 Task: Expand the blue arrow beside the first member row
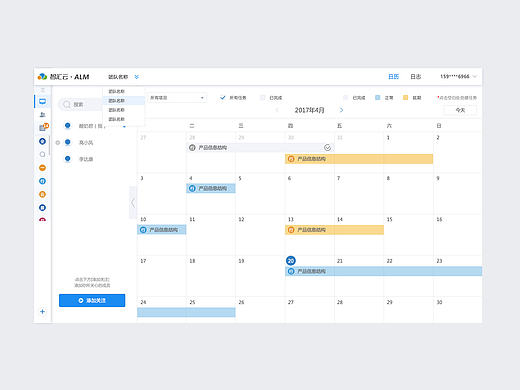coord(124,127)
